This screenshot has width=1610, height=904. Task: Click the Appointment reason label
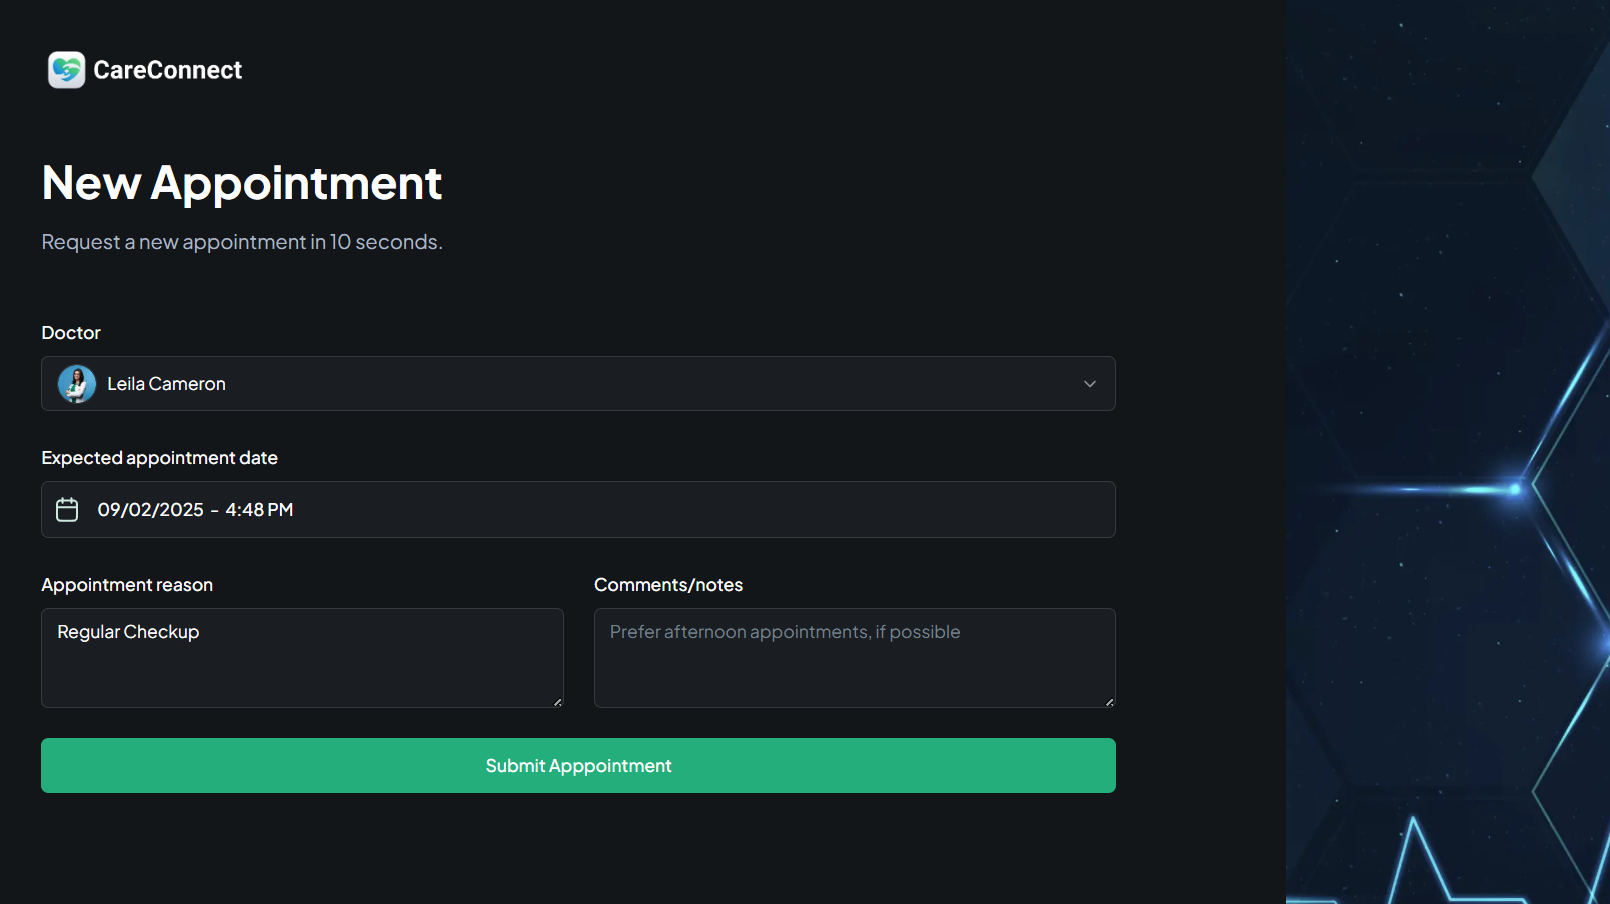pyautogui.click(x=127, y=585)
